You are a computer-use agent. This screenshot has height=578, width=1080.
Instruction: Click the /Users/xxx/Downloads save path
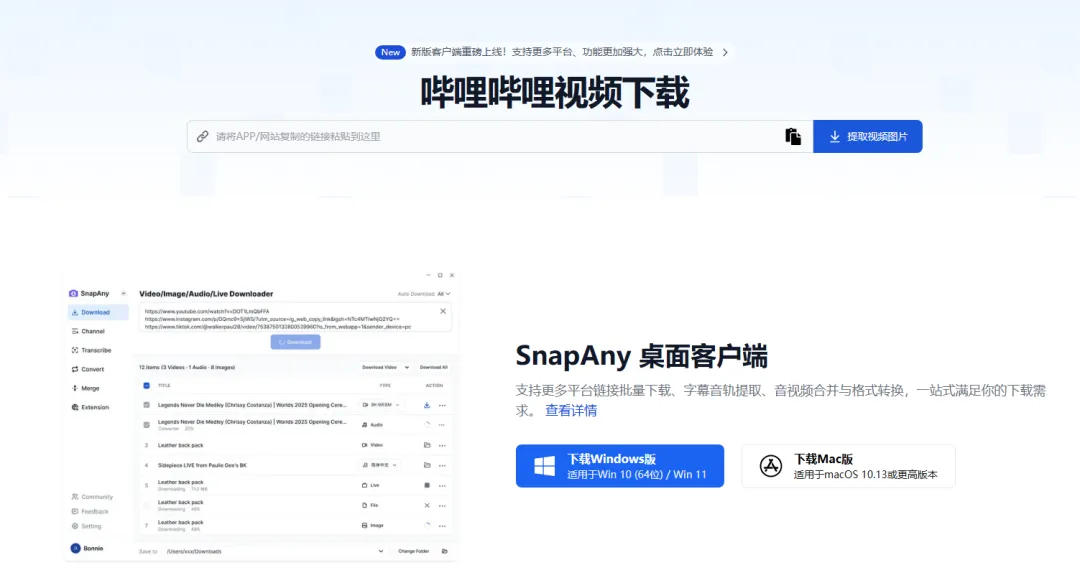pyautogui.click(x=194, y=551)
